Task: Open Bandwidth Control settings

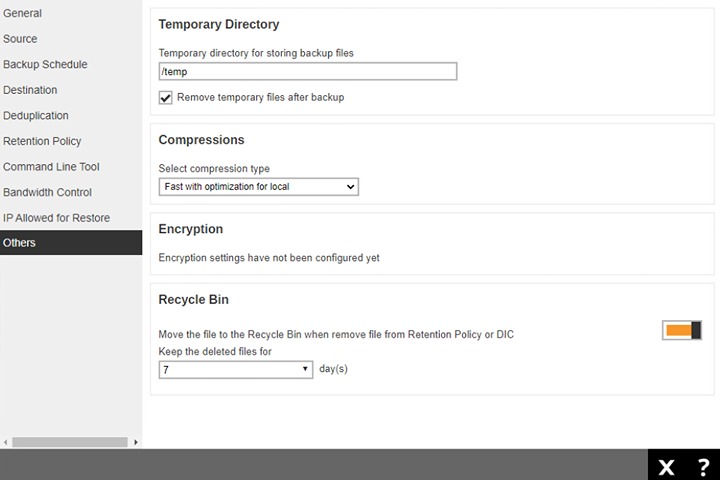Action: tap(47, 192)
